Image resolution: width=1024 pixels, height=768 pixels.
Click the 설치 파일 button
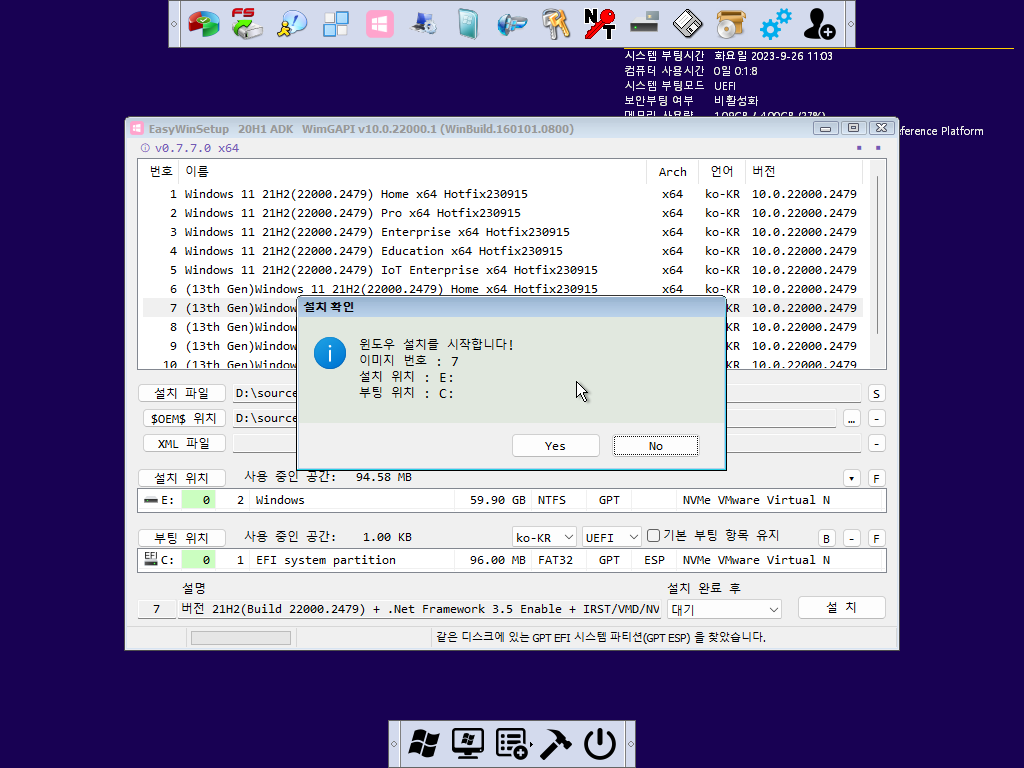182,393
